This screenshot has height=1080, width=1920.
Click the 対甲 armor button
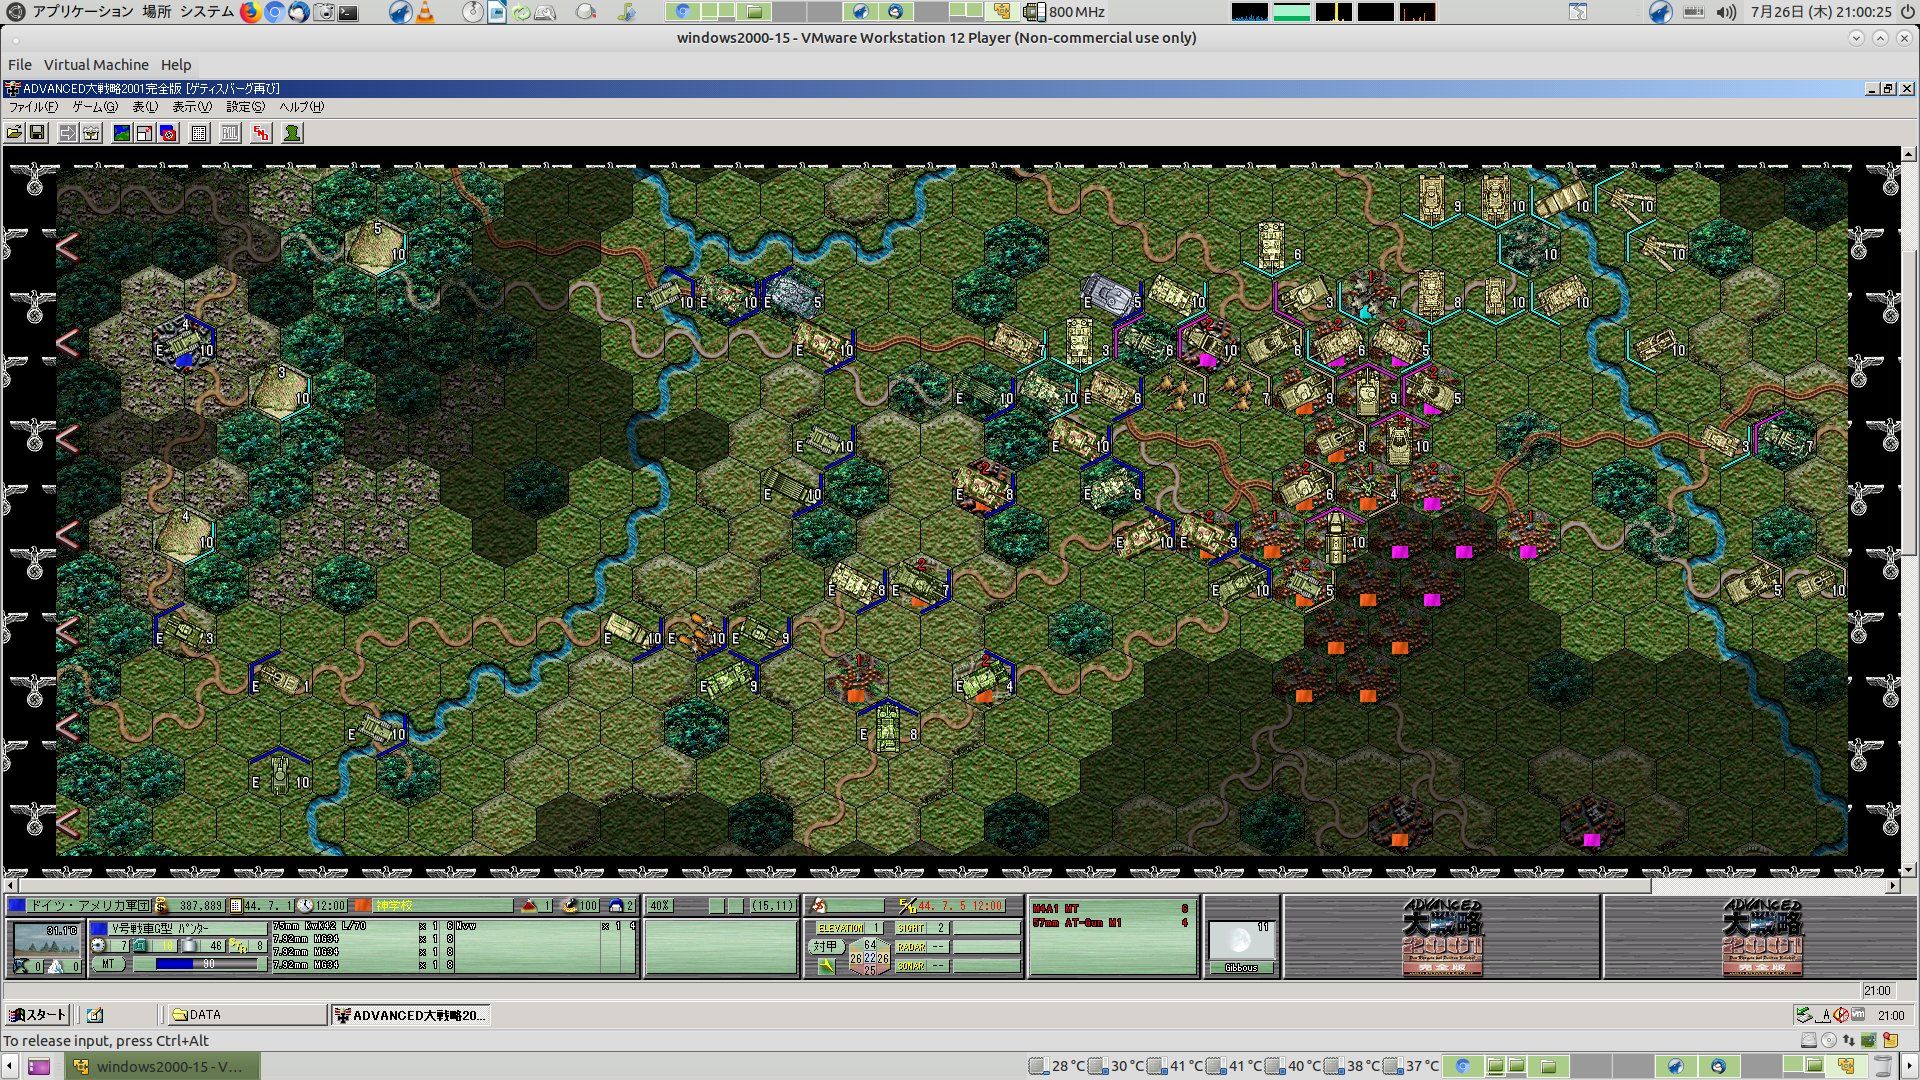point(825,946)
